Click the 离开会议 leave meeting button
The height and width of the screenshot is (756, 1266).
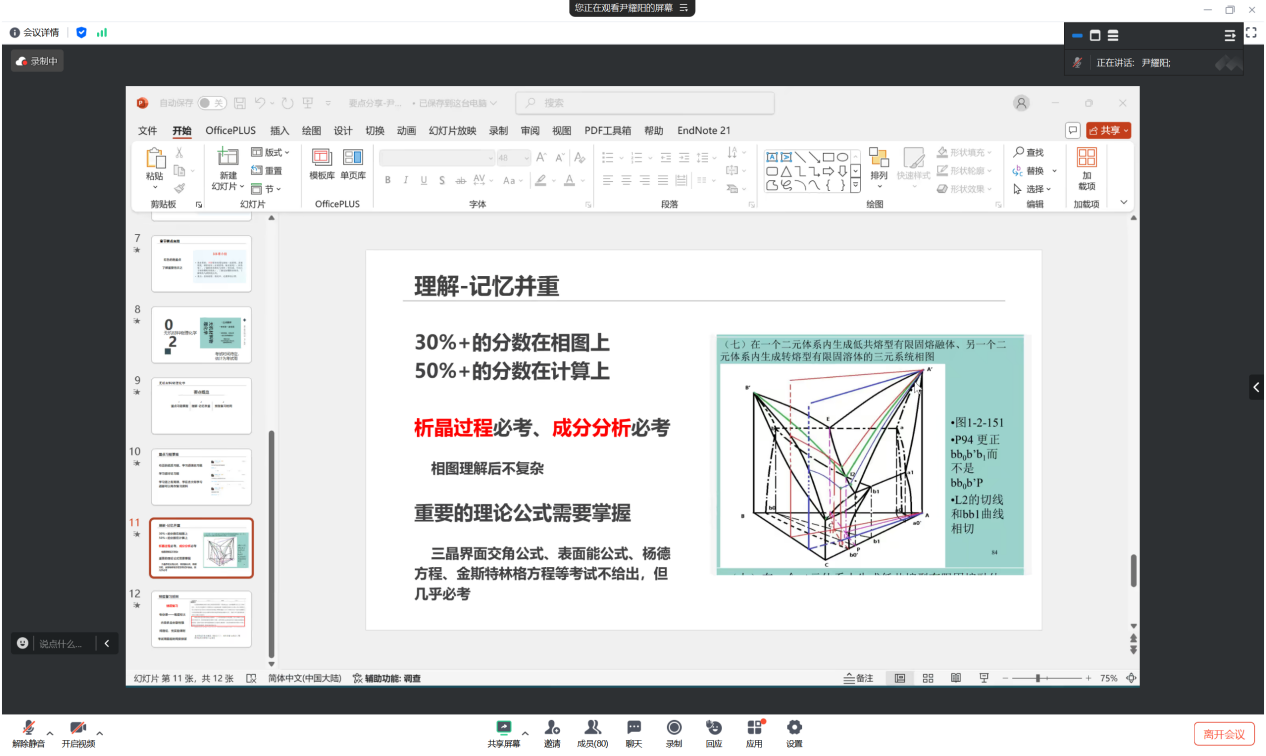coord(1224,735)
